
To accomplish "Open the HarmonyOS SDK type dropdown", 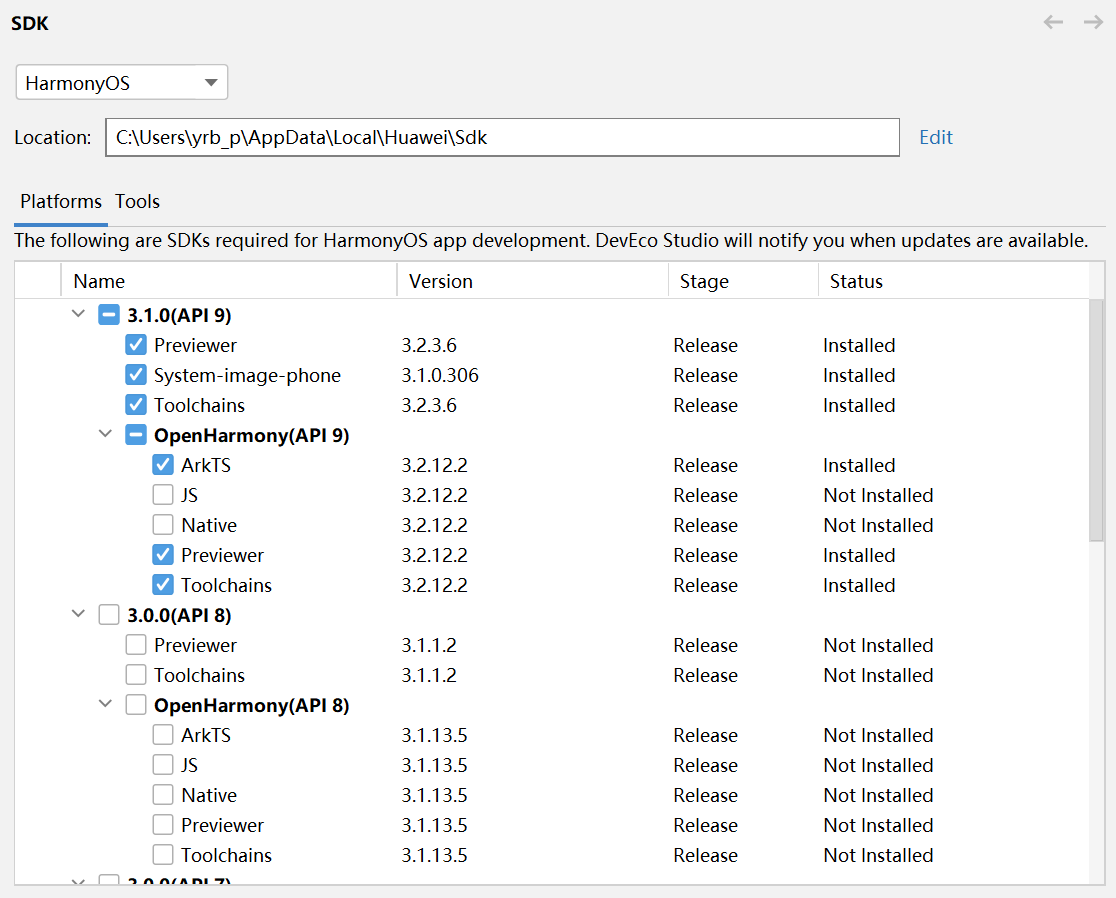I will tap(122, 83).
